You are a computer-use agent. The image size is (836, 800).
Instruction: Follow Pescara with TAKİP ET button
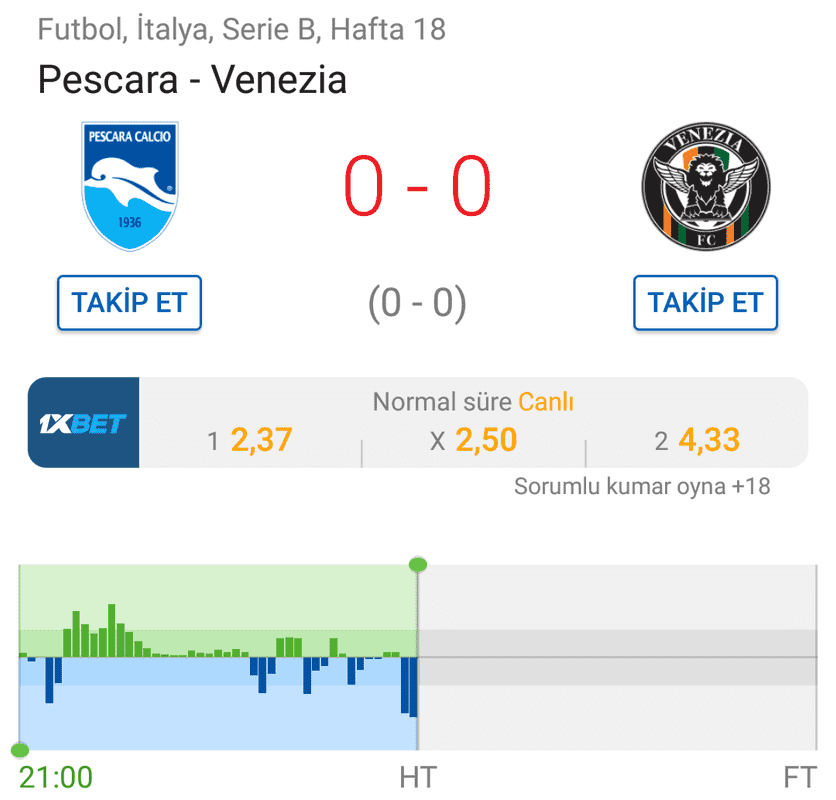click(x=130, y=303)
